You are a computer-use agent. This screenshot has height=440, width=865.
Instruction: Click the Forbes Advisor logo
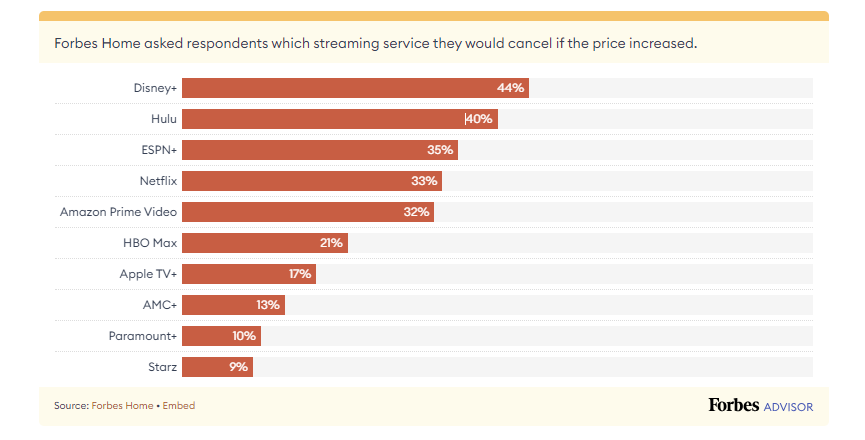[760, 406]
